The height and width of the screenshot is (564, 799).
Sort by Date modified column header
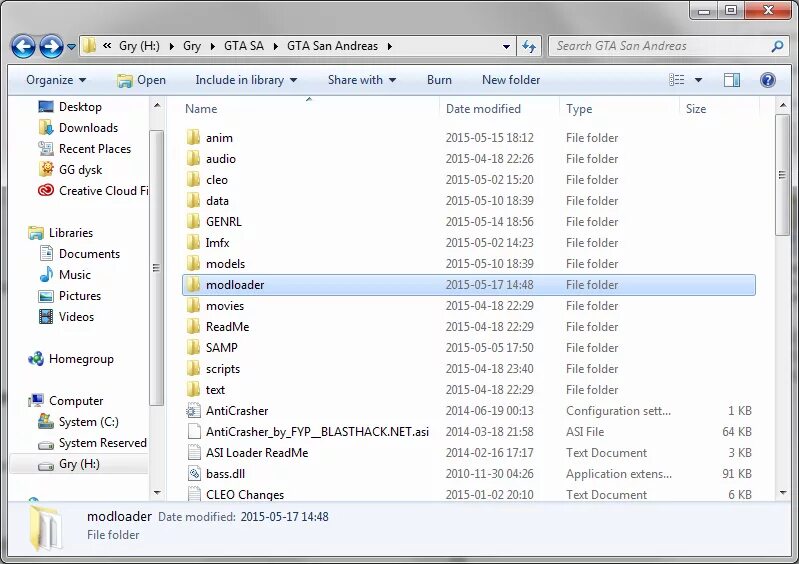tap(483, 109)
